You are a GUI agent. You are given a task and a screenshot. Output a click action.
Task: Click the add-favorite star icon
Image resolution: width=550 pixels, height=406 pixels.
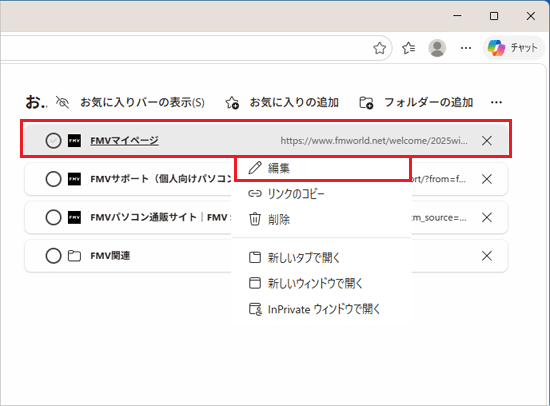point(232,102)
